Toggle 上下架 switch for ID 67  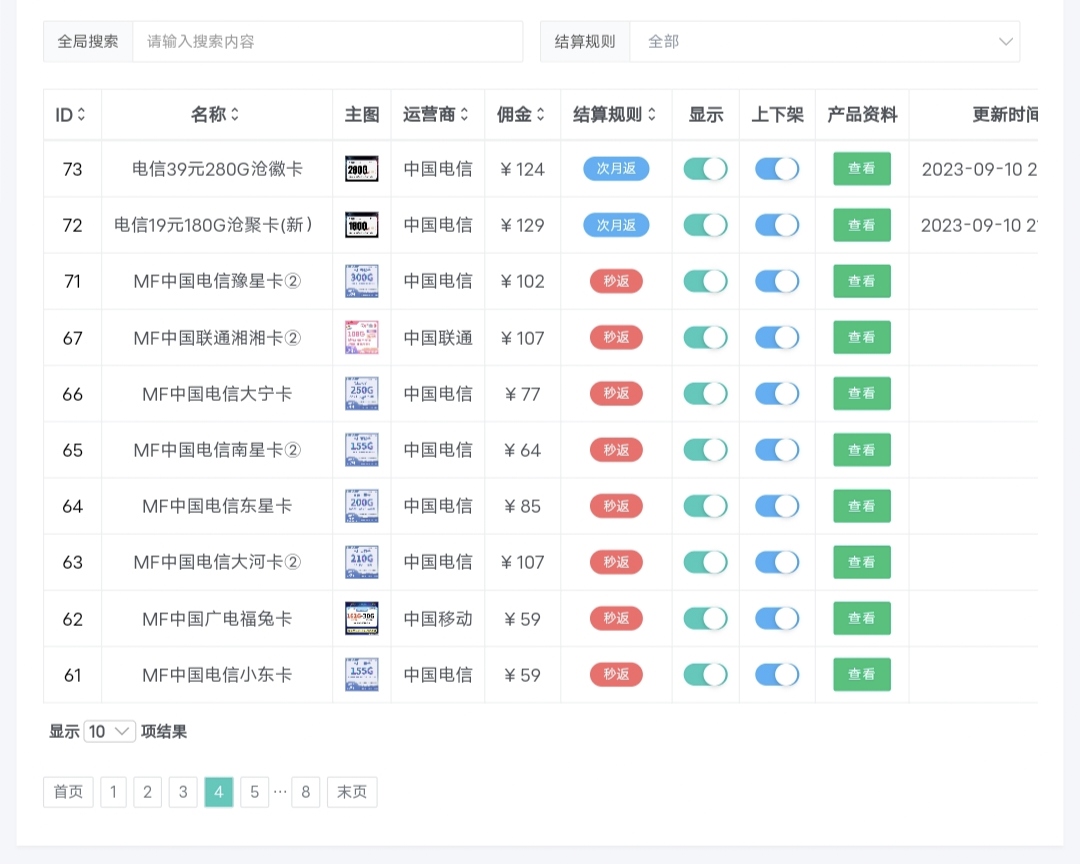[777, 338]
